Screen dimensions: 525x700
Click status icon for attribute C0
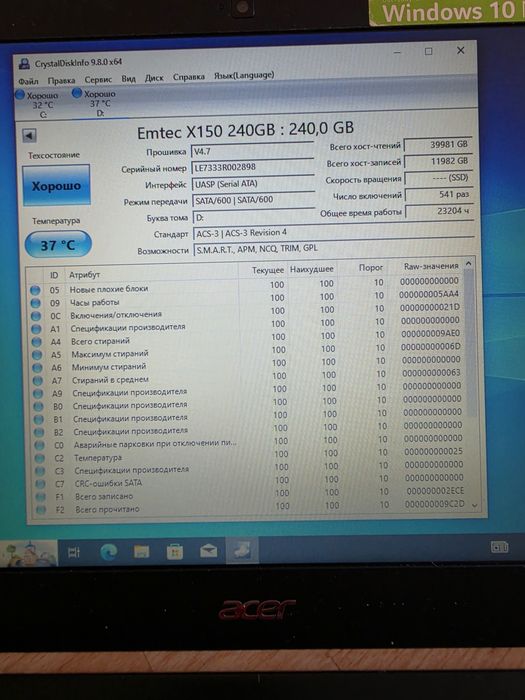point(40,446)
